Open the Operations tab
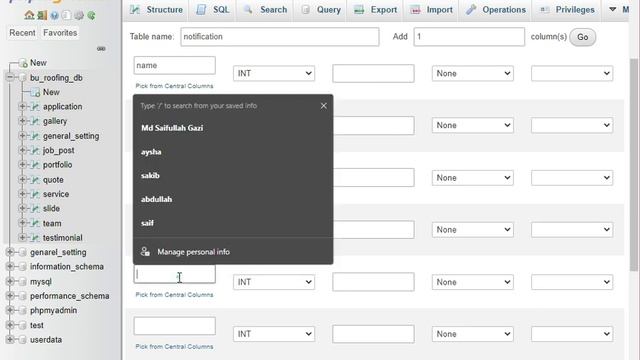Image resolution: width=640 pixels, height=360 pixels. (x=496, y=9)
